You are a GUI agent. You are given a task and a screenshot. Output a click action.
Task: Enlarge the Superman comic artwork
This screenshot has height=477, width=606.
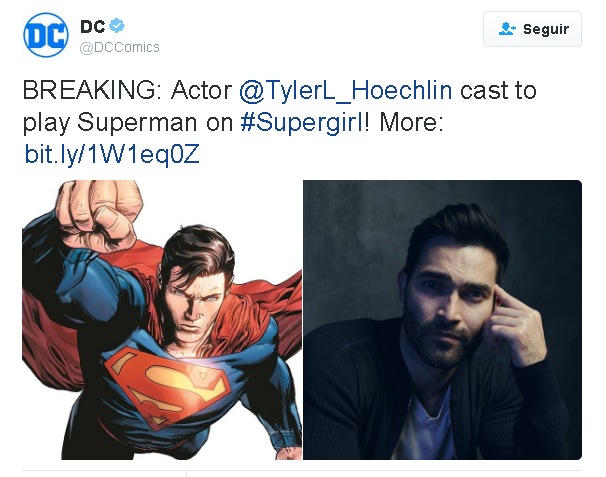161,320
